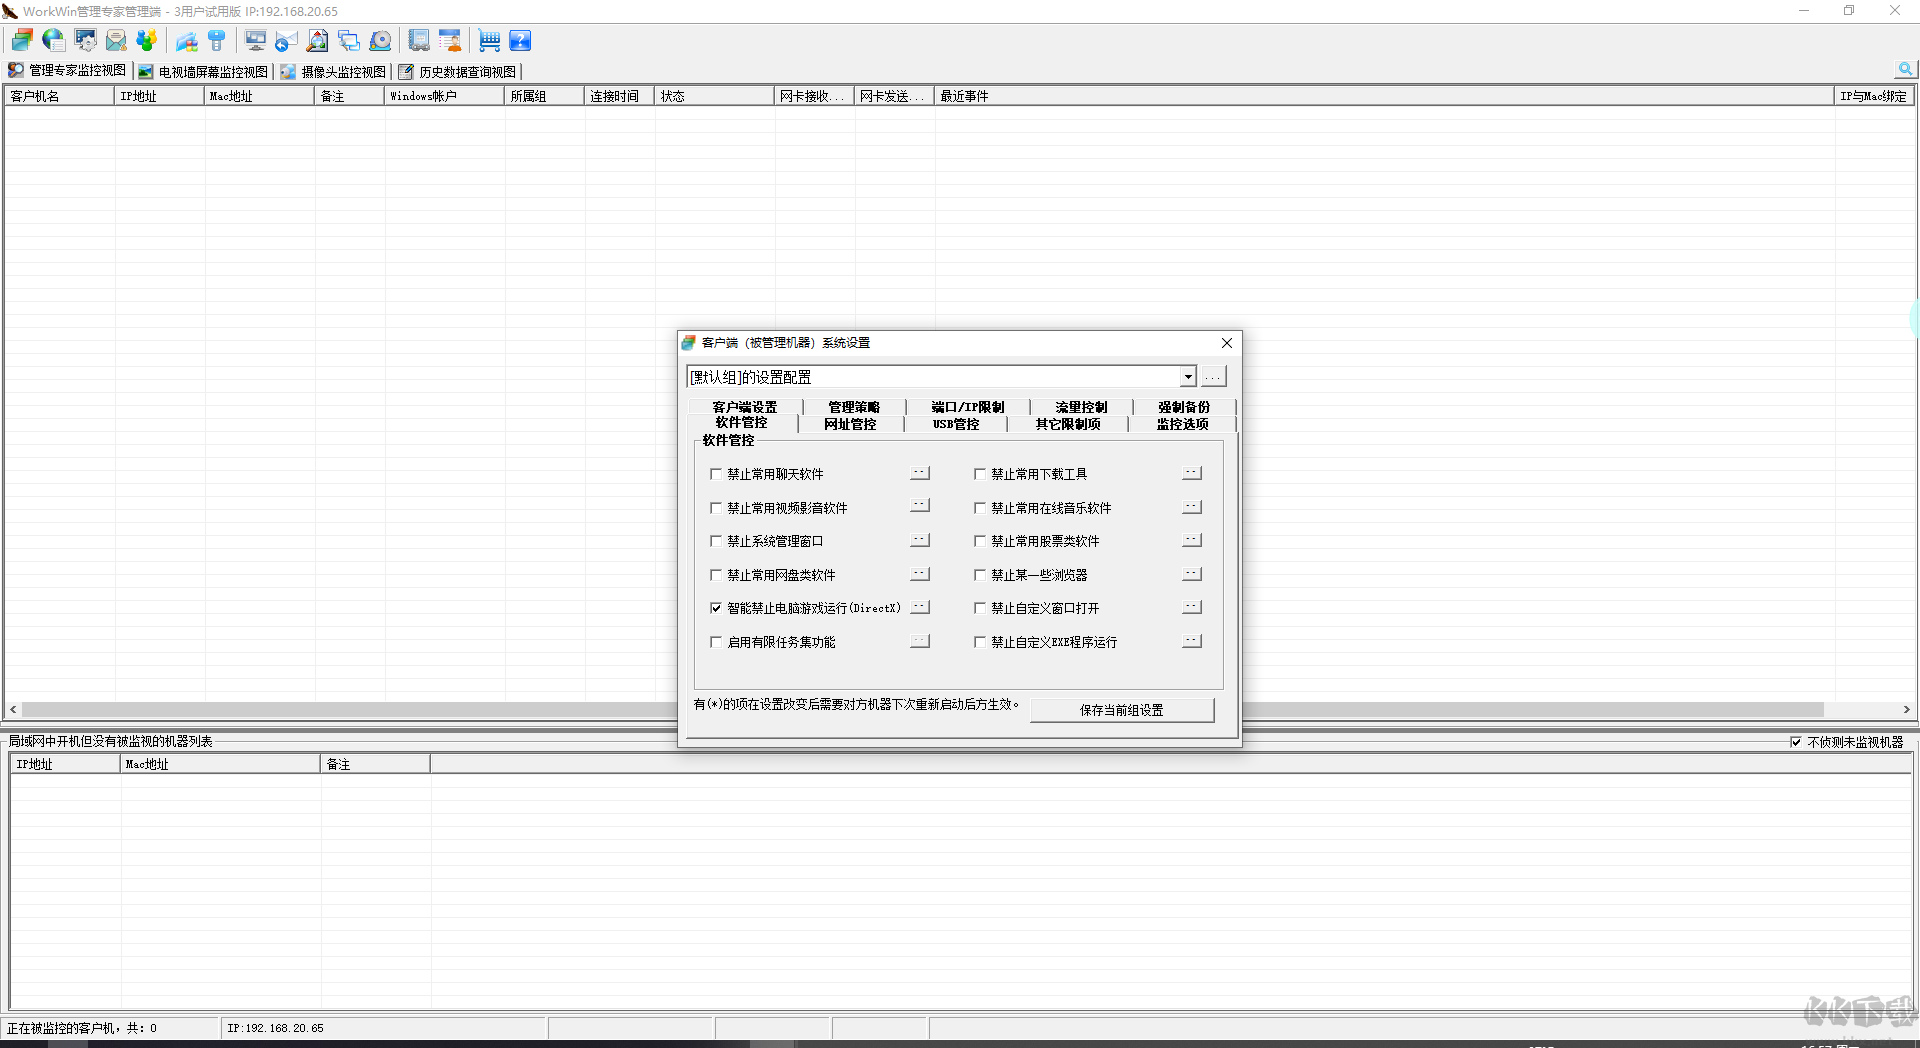1920x1048 pixels.
Task: Click the ... button beside the group dropdown
Action: pyautogui.click(x=1212, y=377)
